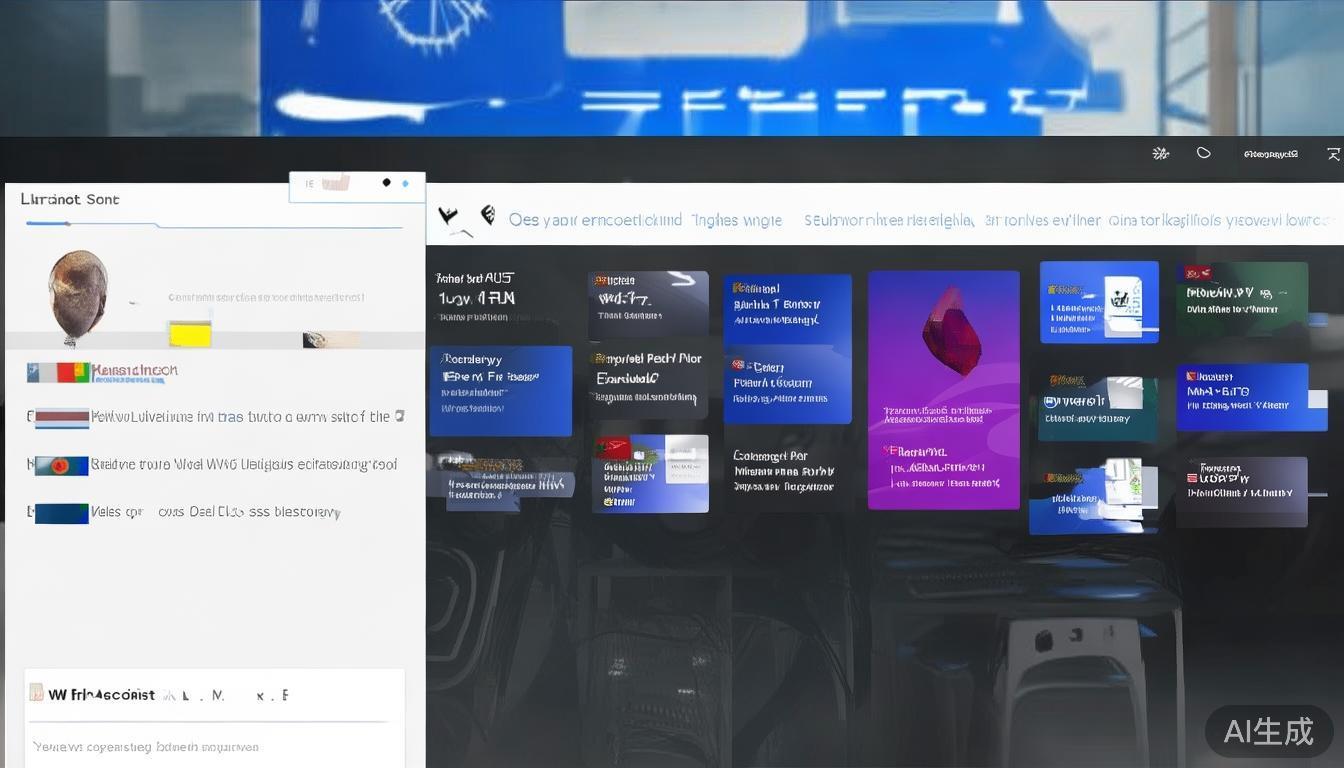Image resolution: width=1344 pixels, height=768 pixels.
Task: Click the black arrow icon left of the tab row
Action: point(449,218)
